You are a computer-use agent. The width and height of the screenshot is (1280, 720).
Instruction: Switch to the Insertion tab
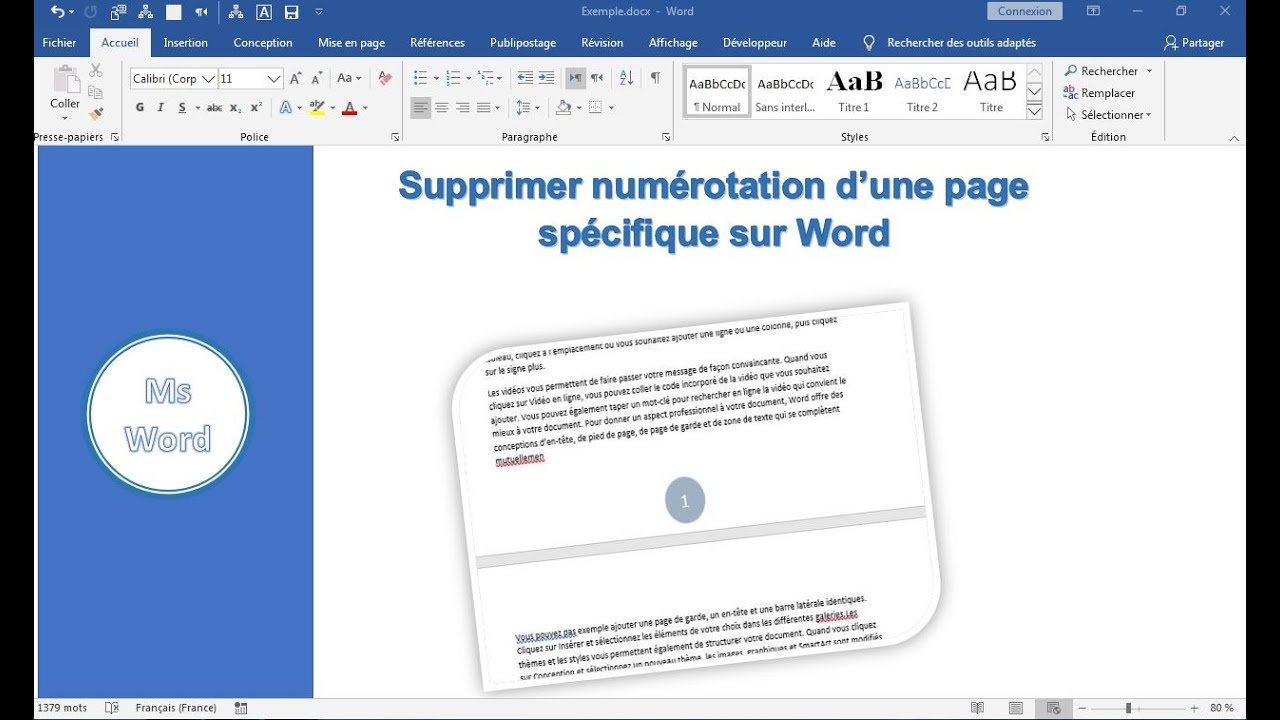(x=186, y=43)
